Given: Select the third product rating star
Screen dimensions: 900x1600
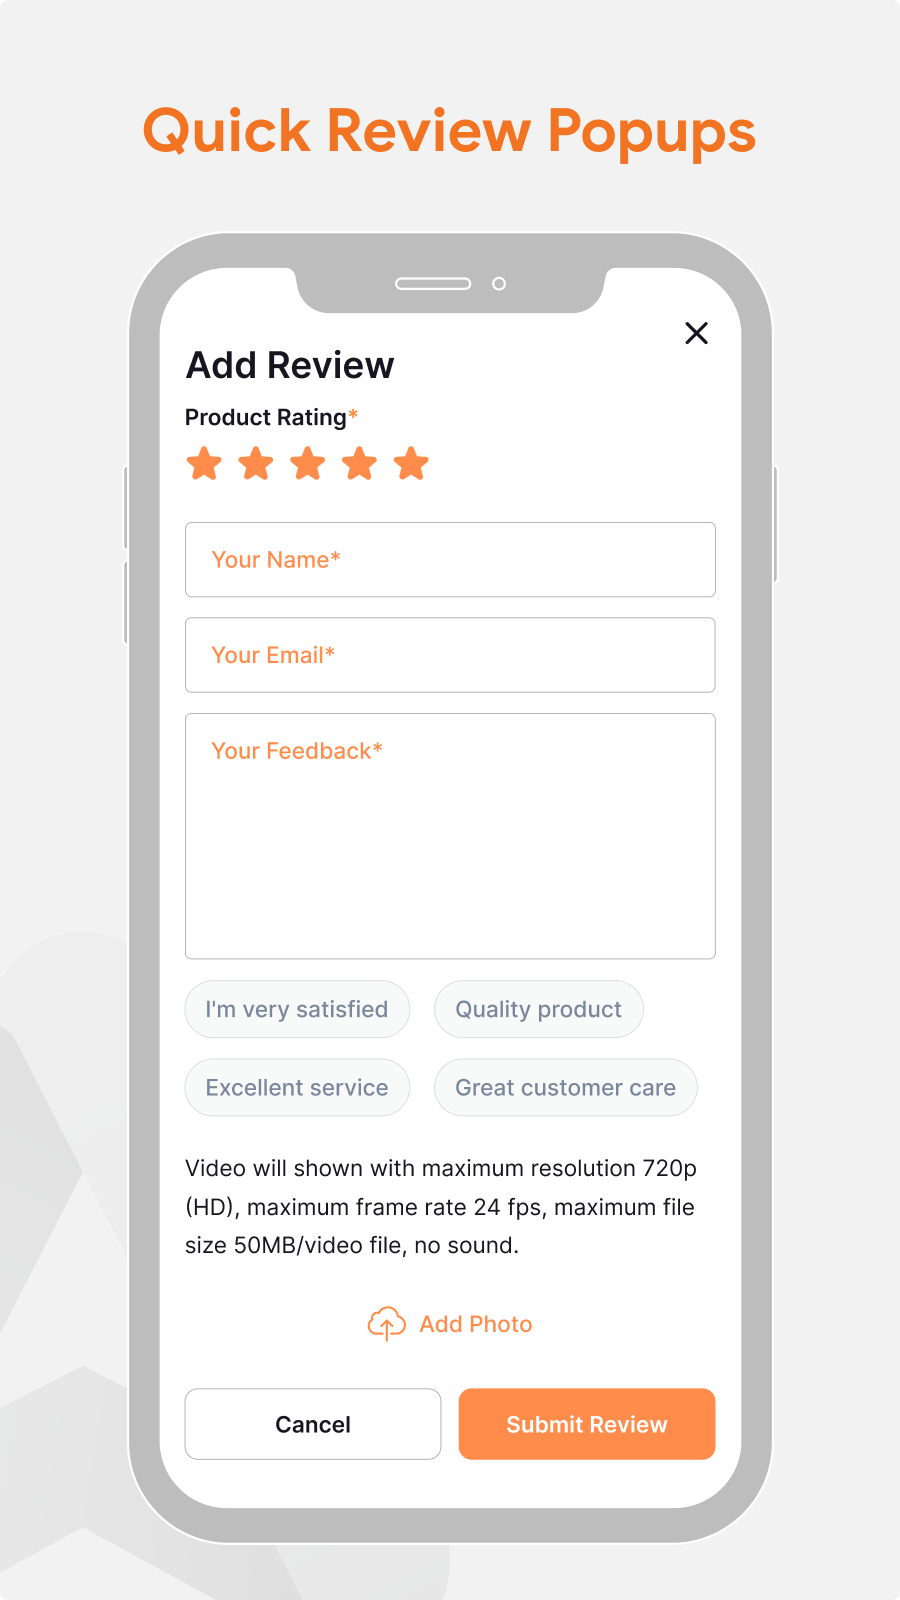Looking at the screenshot, I should pyautogui.click(x=308, y=463).
